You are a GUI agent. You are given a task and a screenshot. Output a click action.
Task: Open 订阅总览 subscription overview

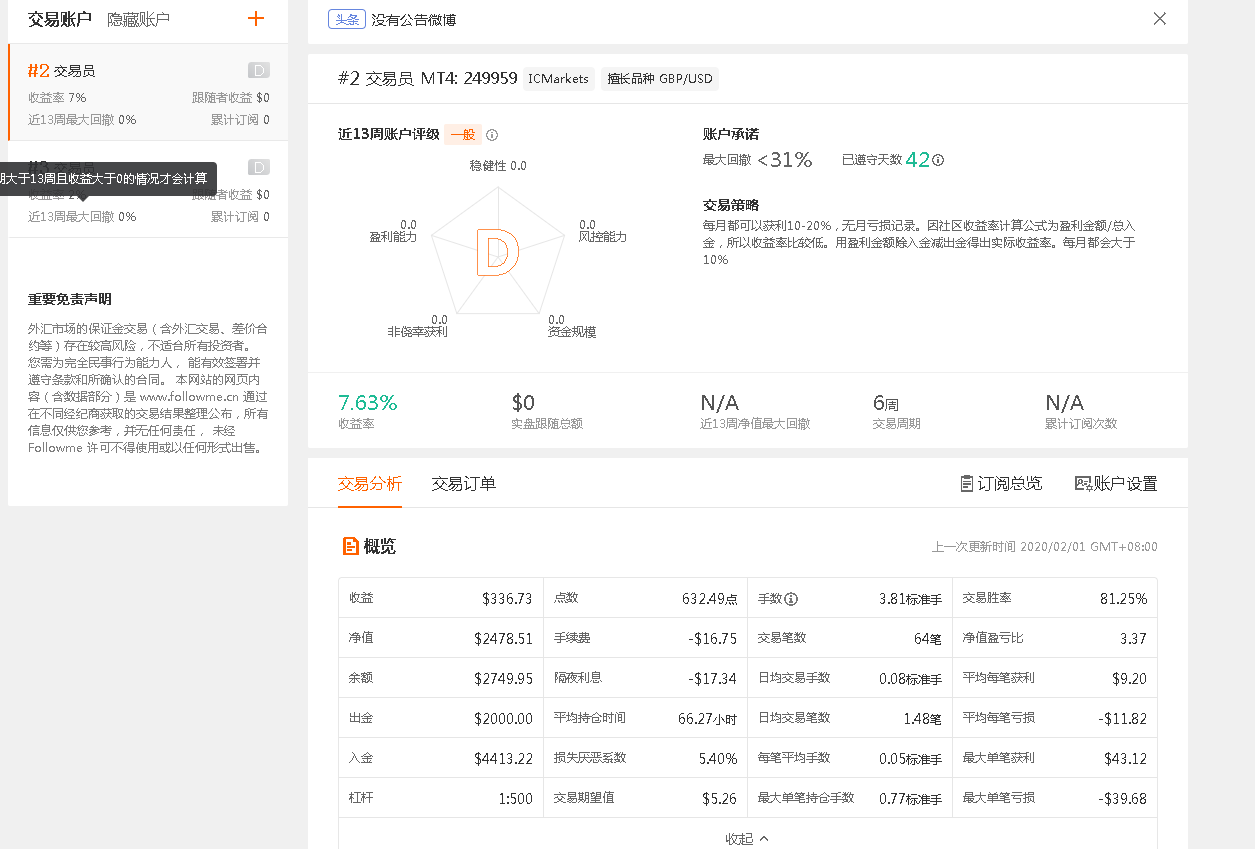(1001, 484)
